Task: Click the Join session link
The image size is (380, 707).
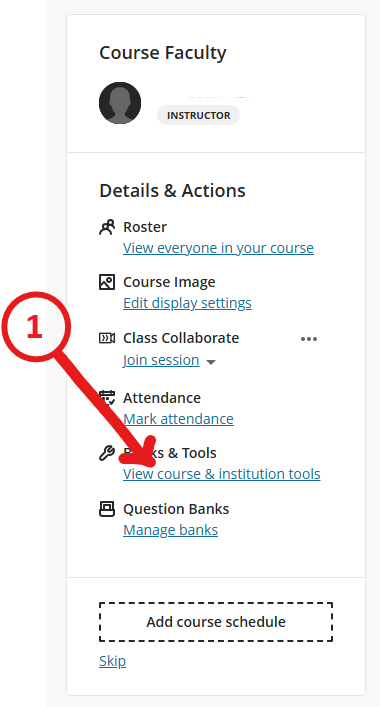Action: tap(161, 360)
